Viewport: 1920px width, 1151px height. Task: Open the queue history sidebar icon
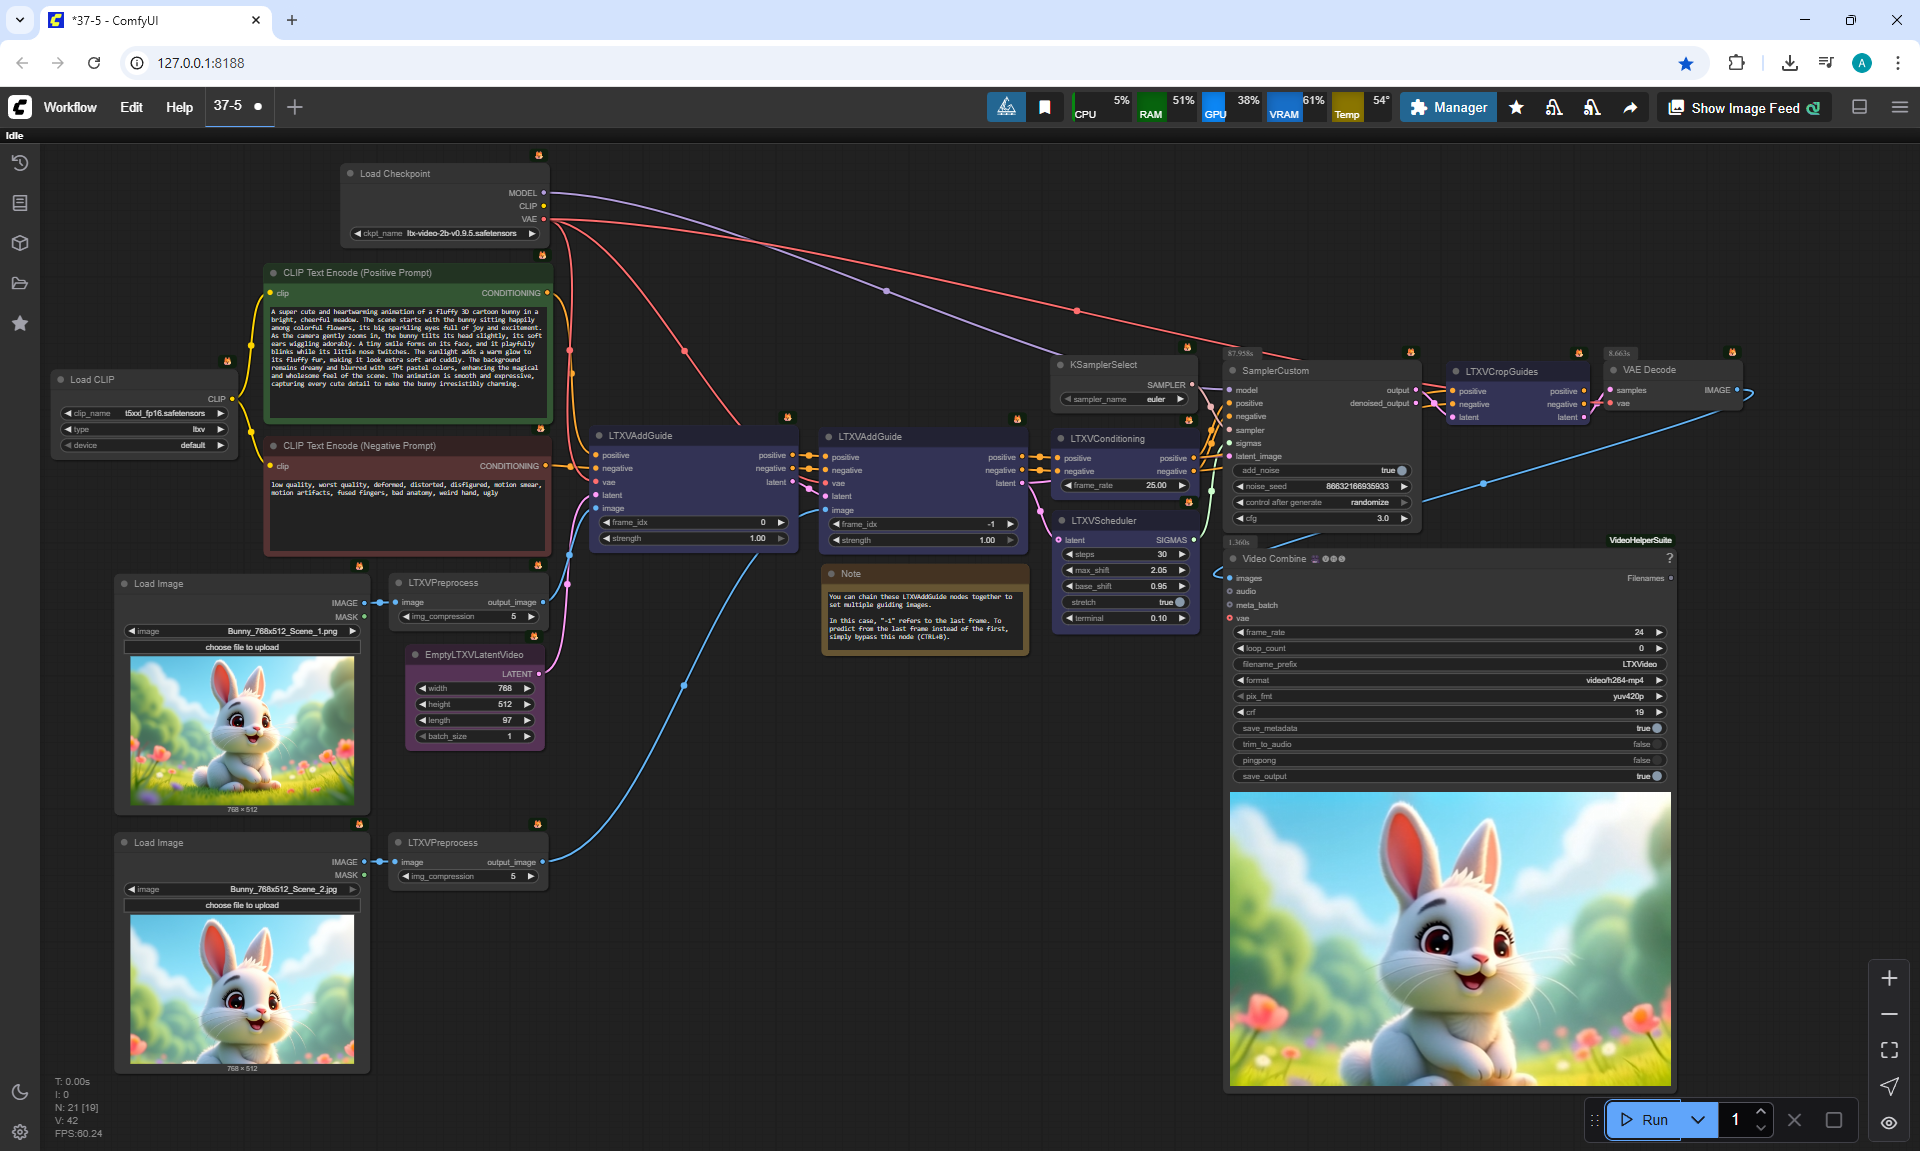click(x=19, y=163)
